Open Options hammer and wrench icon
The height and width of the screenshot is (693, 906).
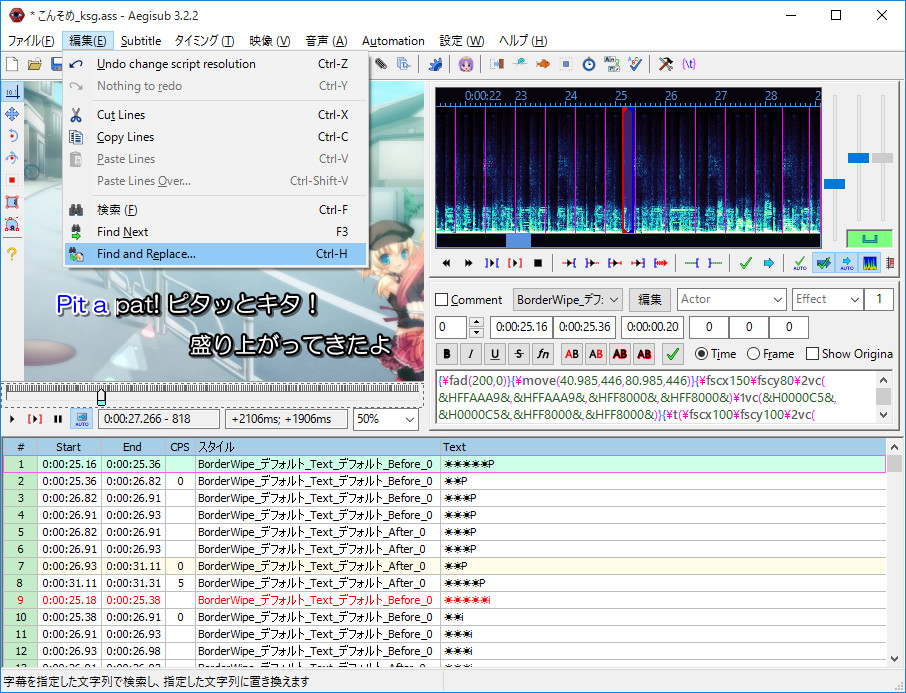coord(666,64)
